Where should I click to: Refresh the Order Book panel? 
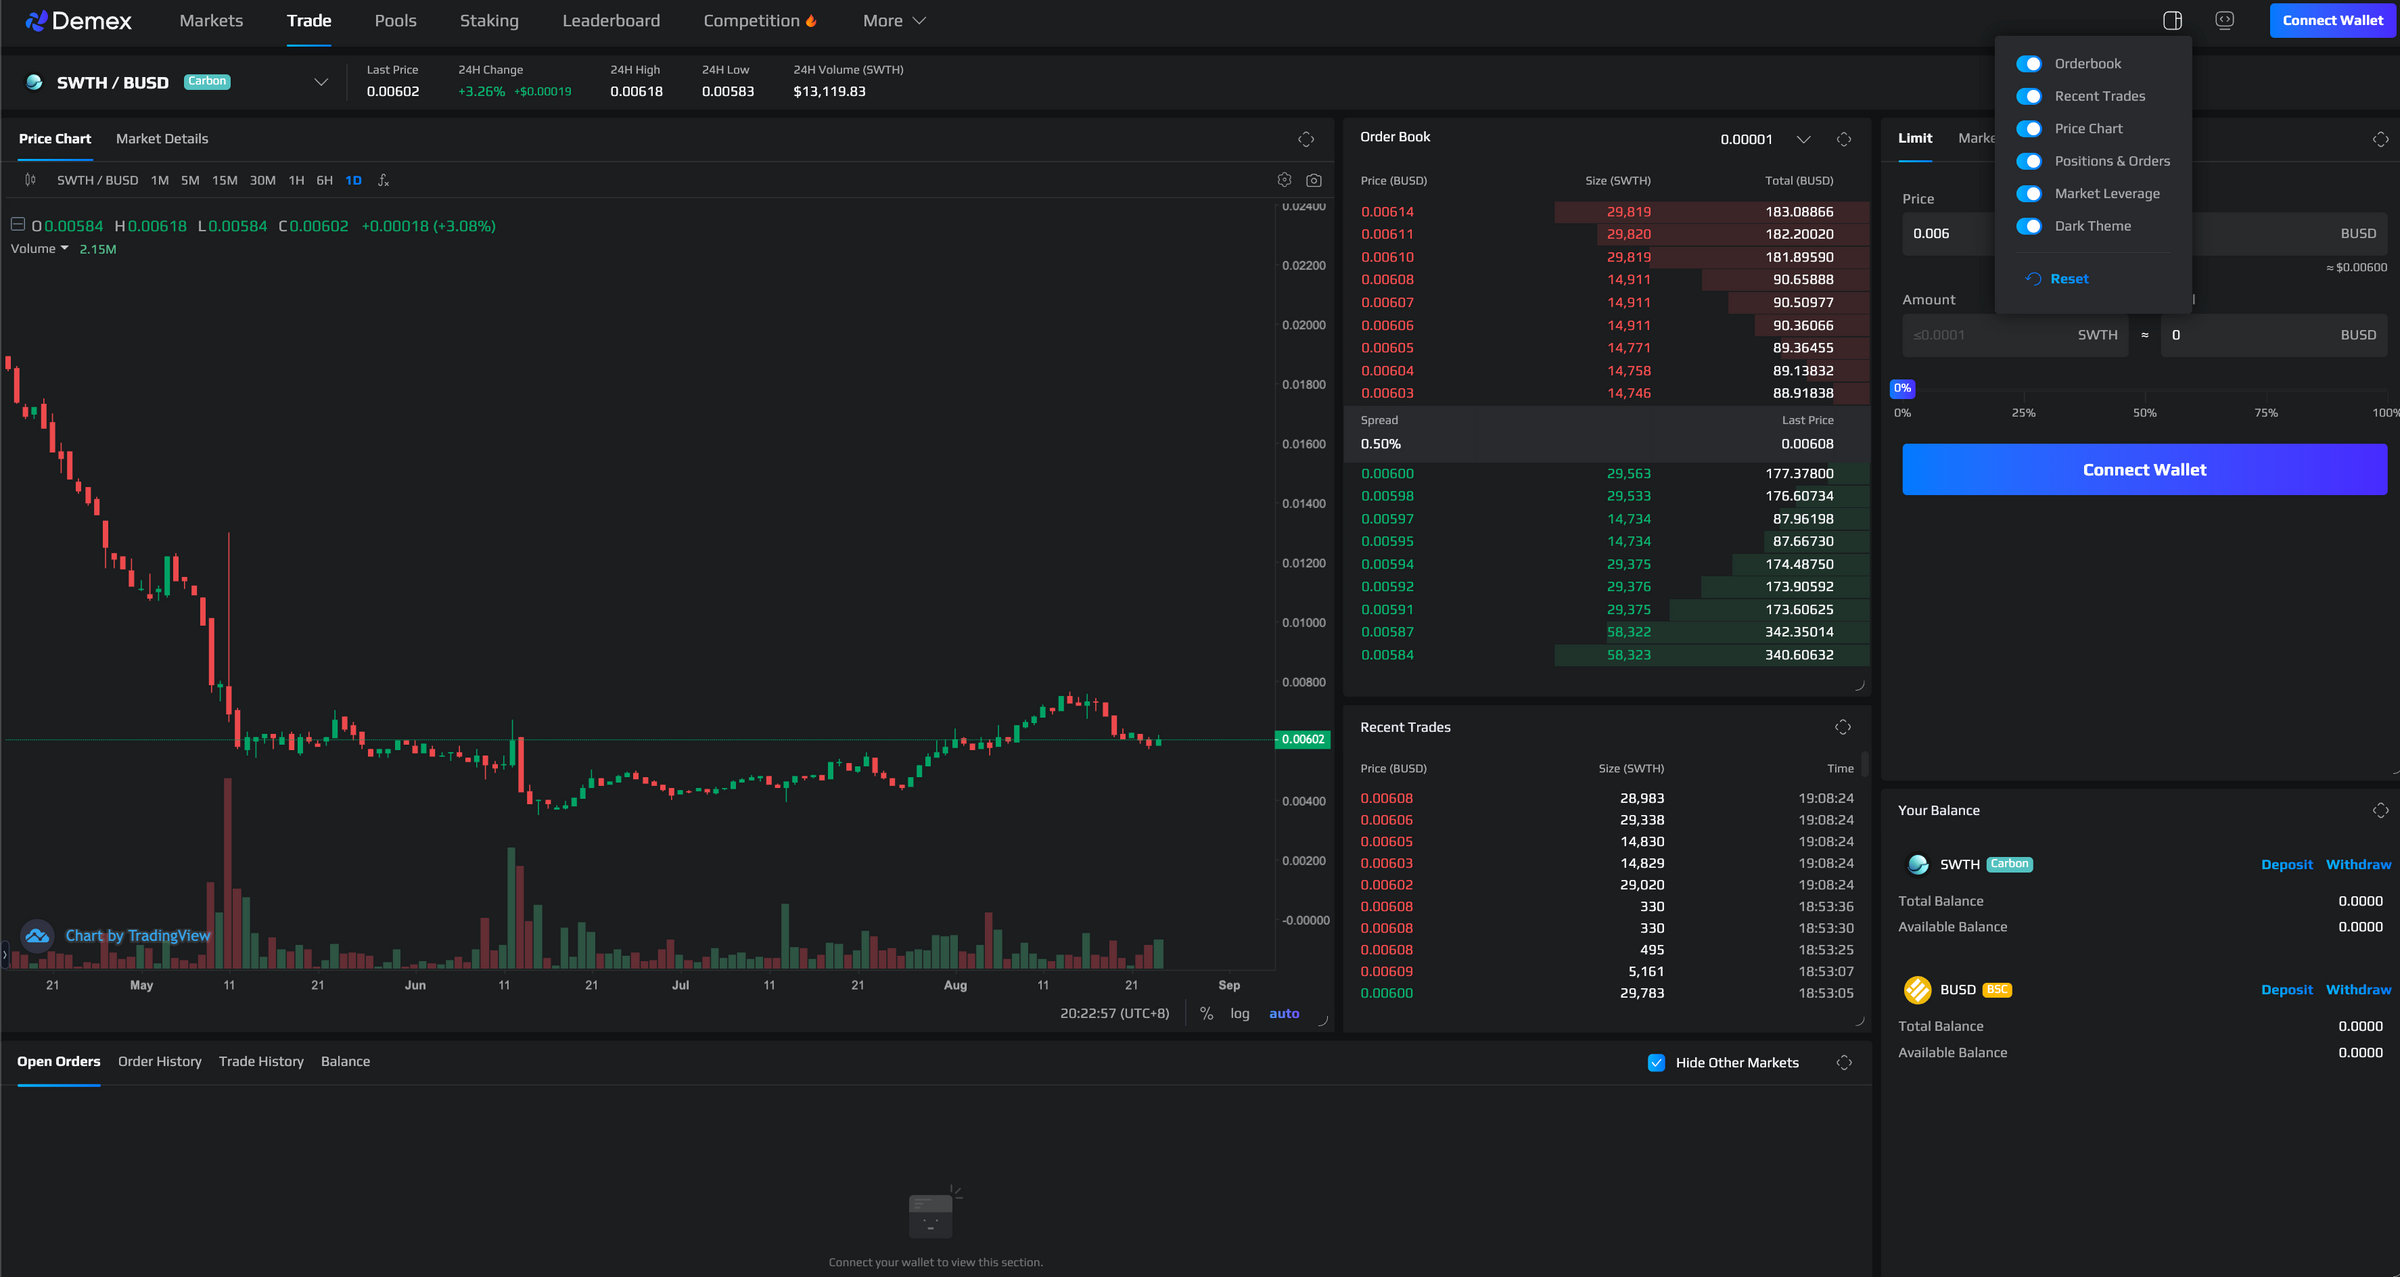point(1845,139)
